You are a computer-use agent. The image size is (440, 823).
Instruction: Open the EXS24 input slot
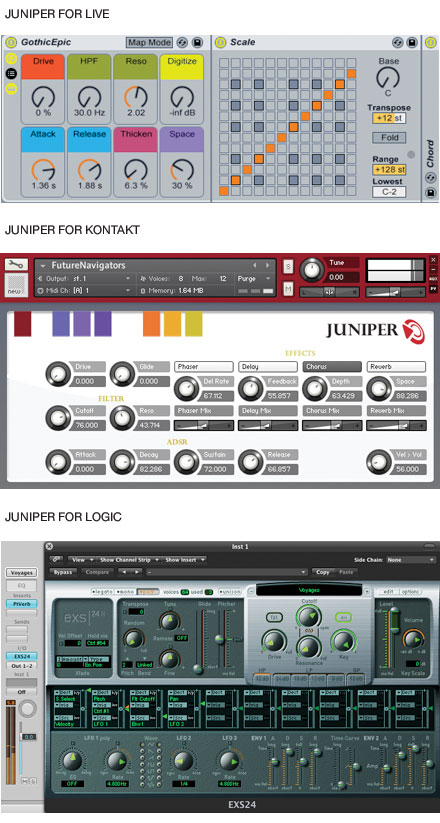(22, 656)
